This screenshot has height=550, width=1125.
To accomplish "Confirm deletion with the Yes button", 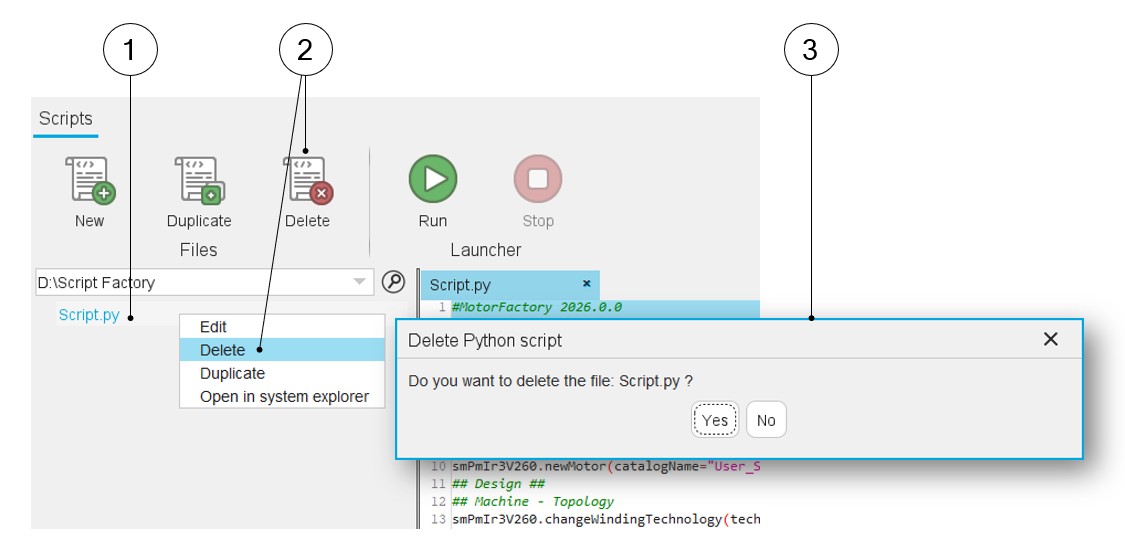I will [715, 420].
